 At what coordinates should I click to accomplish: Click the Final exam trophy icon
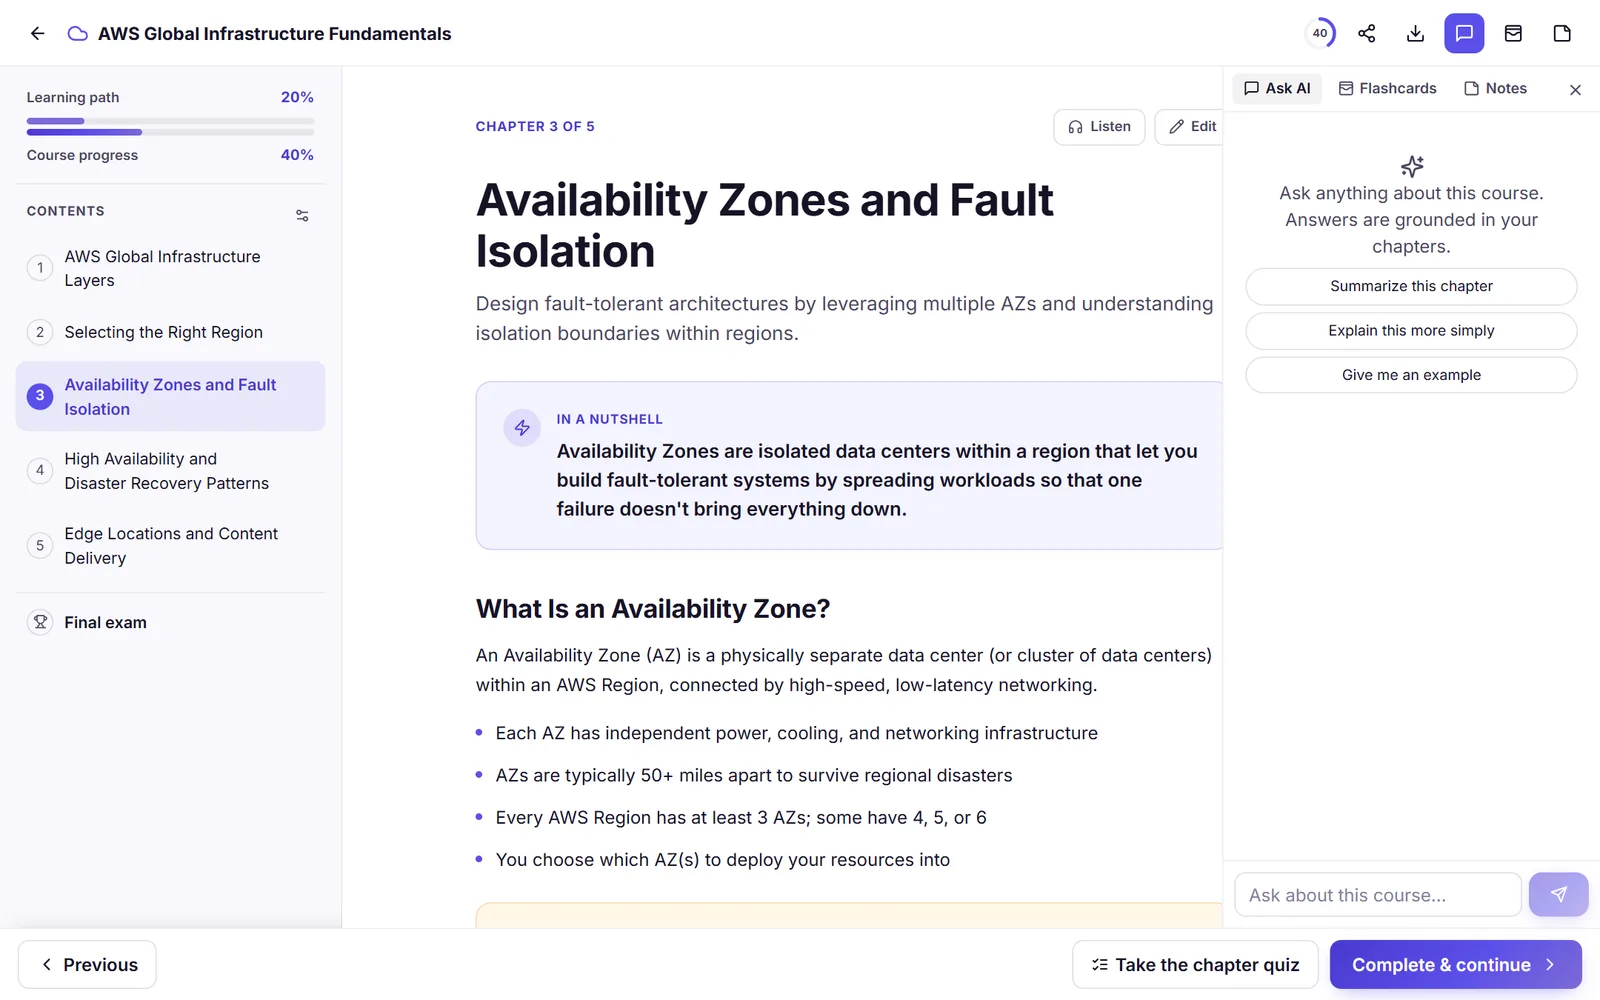click(x=40, y=622)
